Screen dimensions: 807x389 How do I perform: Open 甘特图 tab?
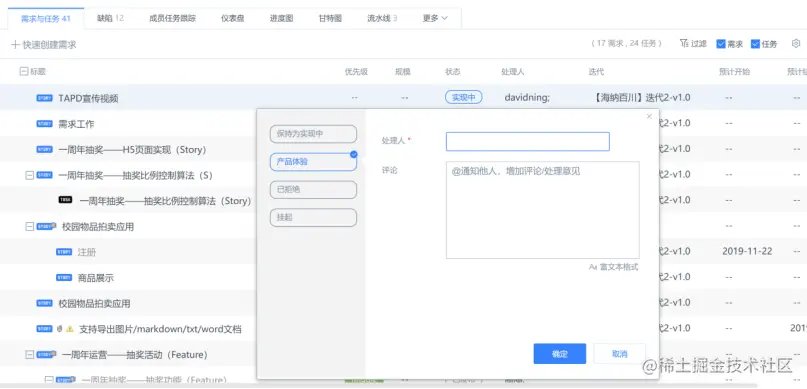pos(330,18)
